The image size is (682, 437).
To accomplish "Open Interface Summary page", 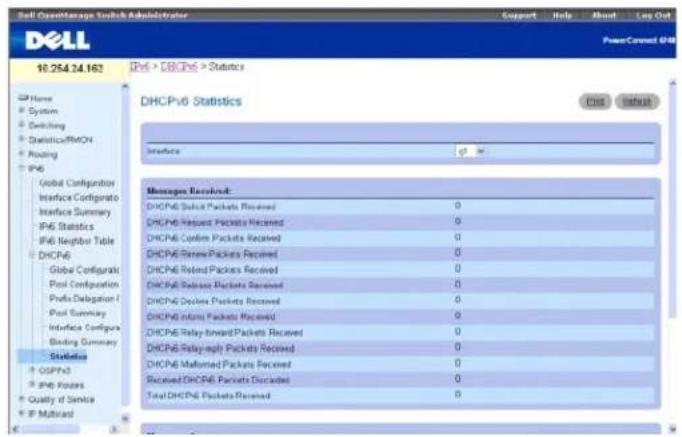I will point(75,212).
